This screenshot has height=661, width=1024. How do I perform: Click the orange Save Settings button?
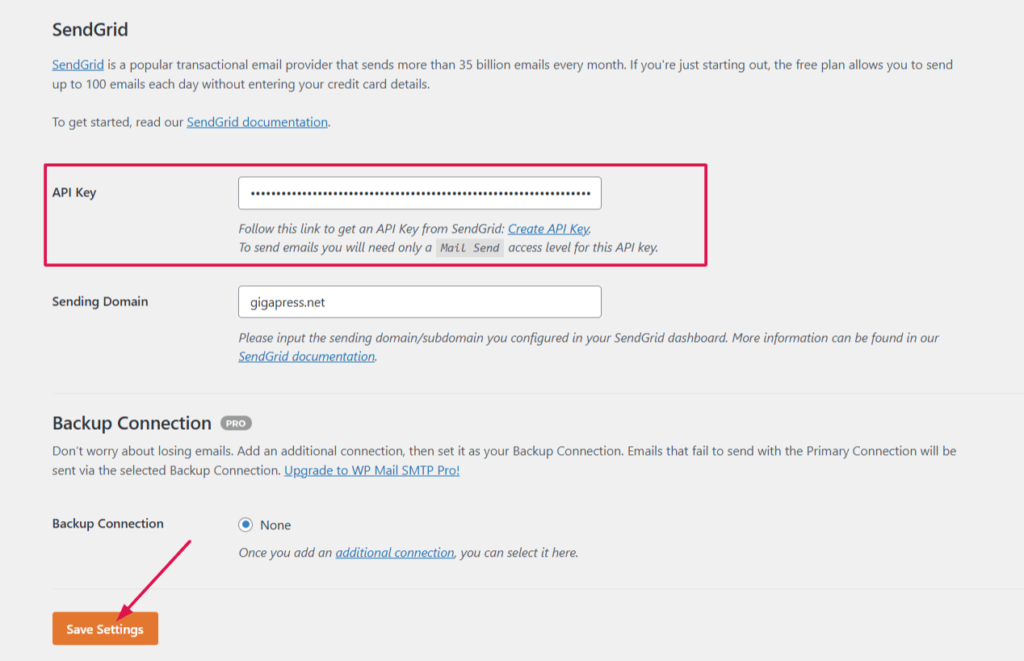click(x=105, y=628)
